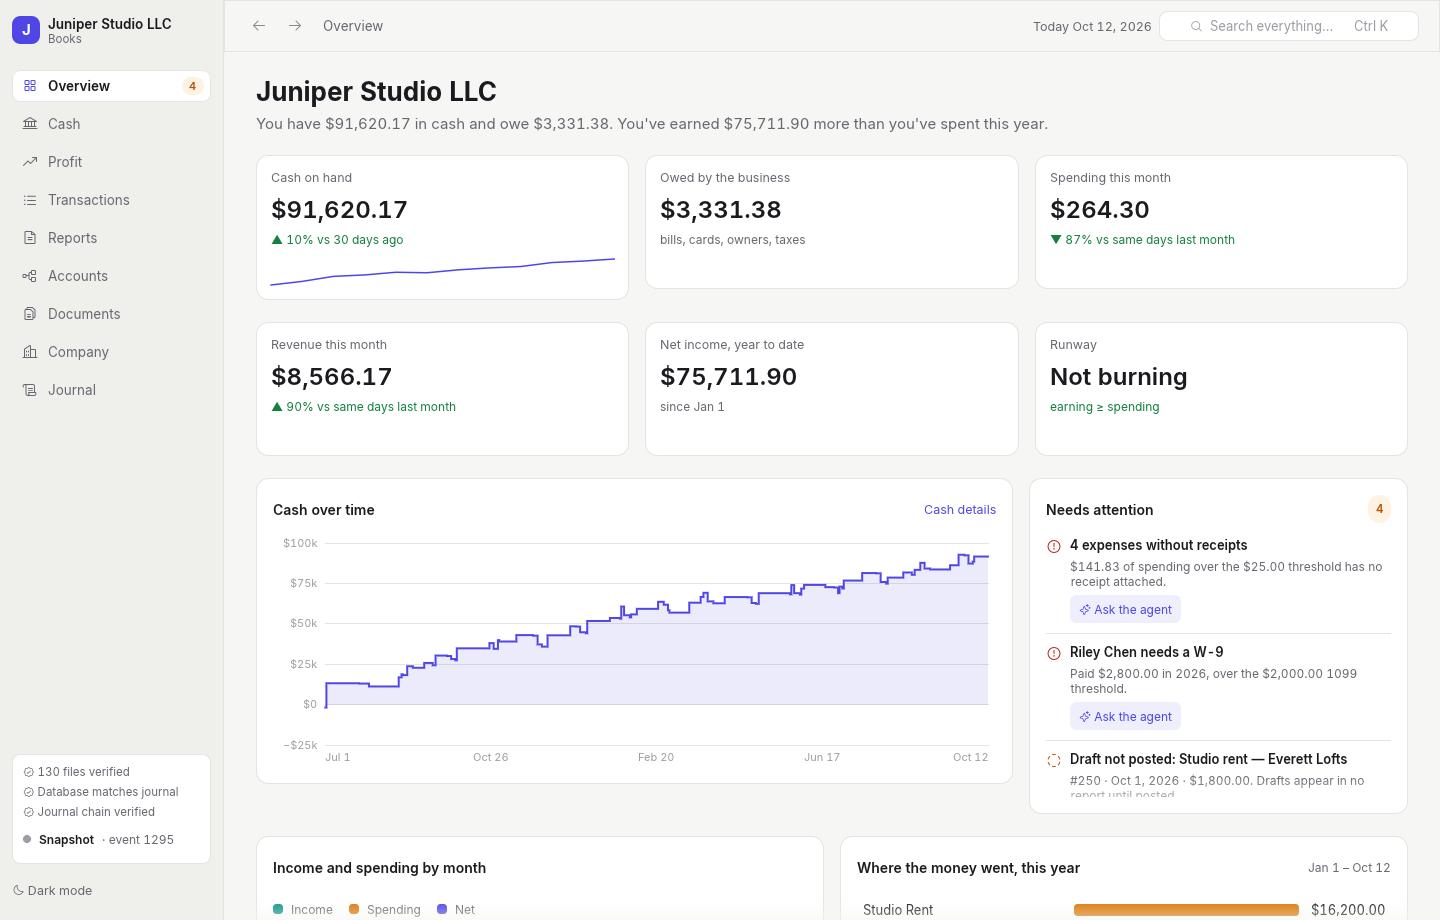Click the check icon next to Database matches journal
1440x920 pixels.
point(29,792)
